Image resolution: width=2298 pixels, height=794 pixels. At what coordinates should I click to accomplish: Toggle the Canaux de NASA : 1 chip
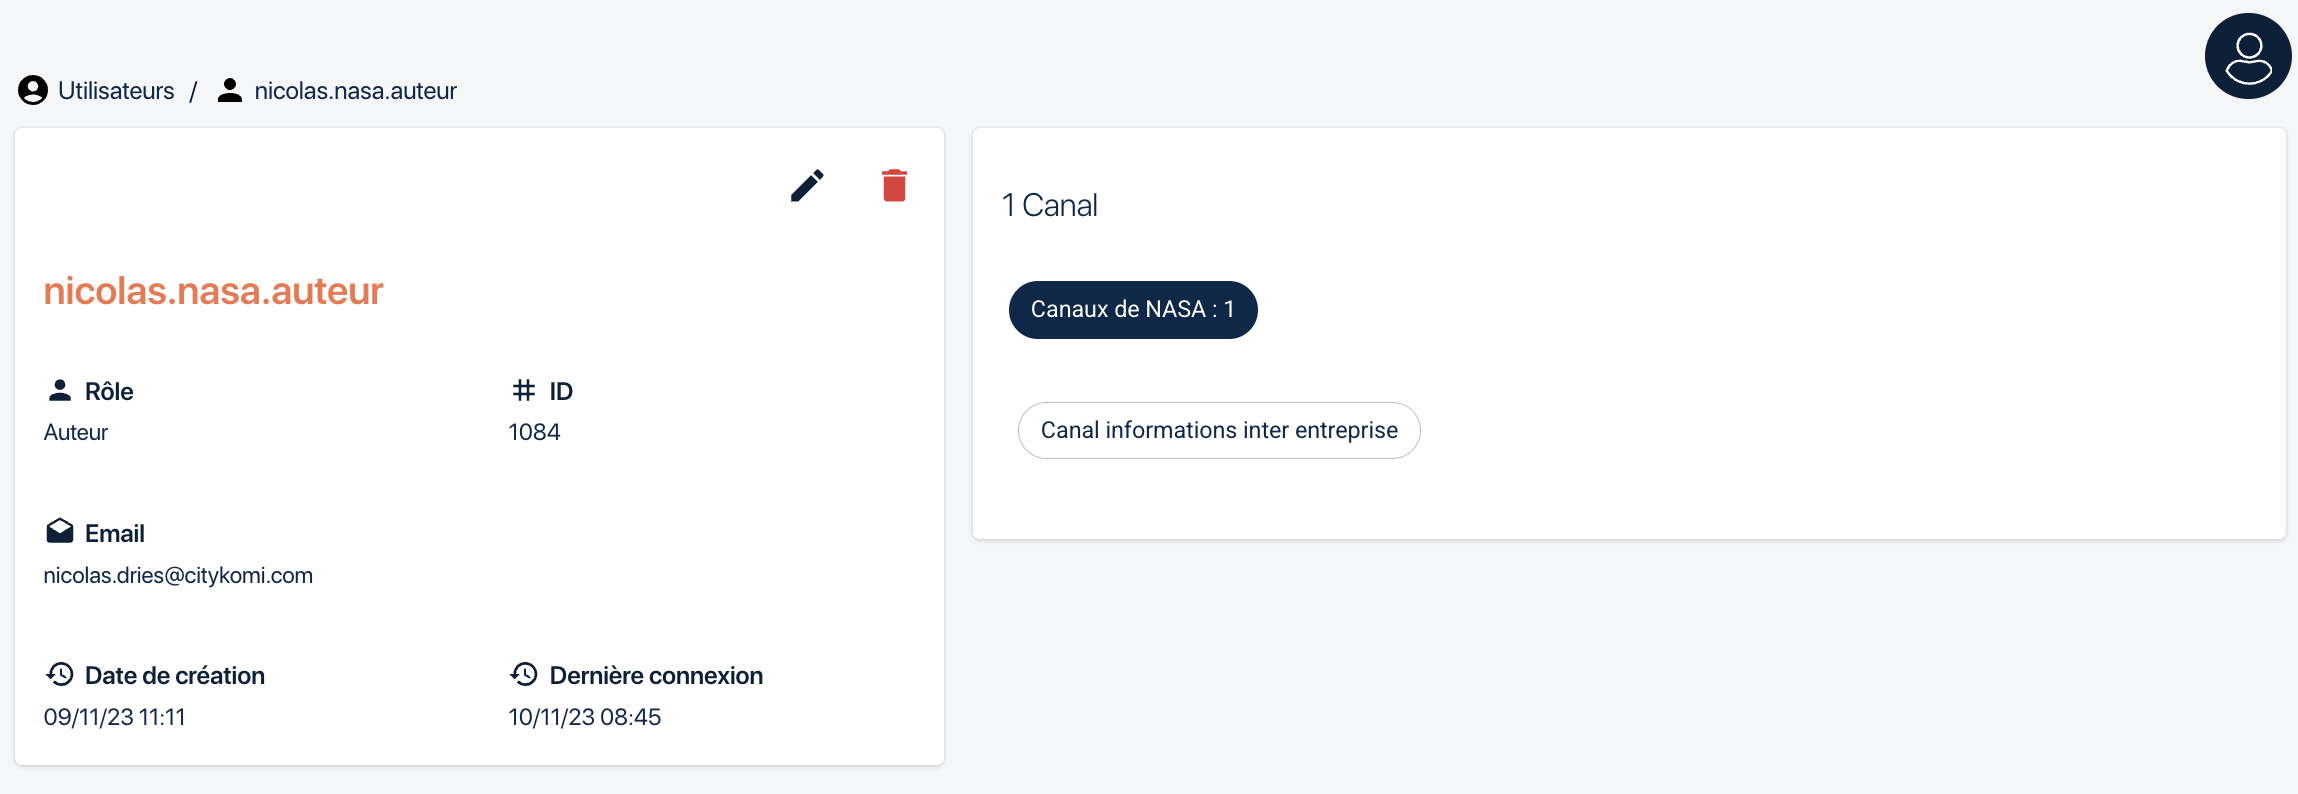pyautogui.click(x=1133, y=310)
